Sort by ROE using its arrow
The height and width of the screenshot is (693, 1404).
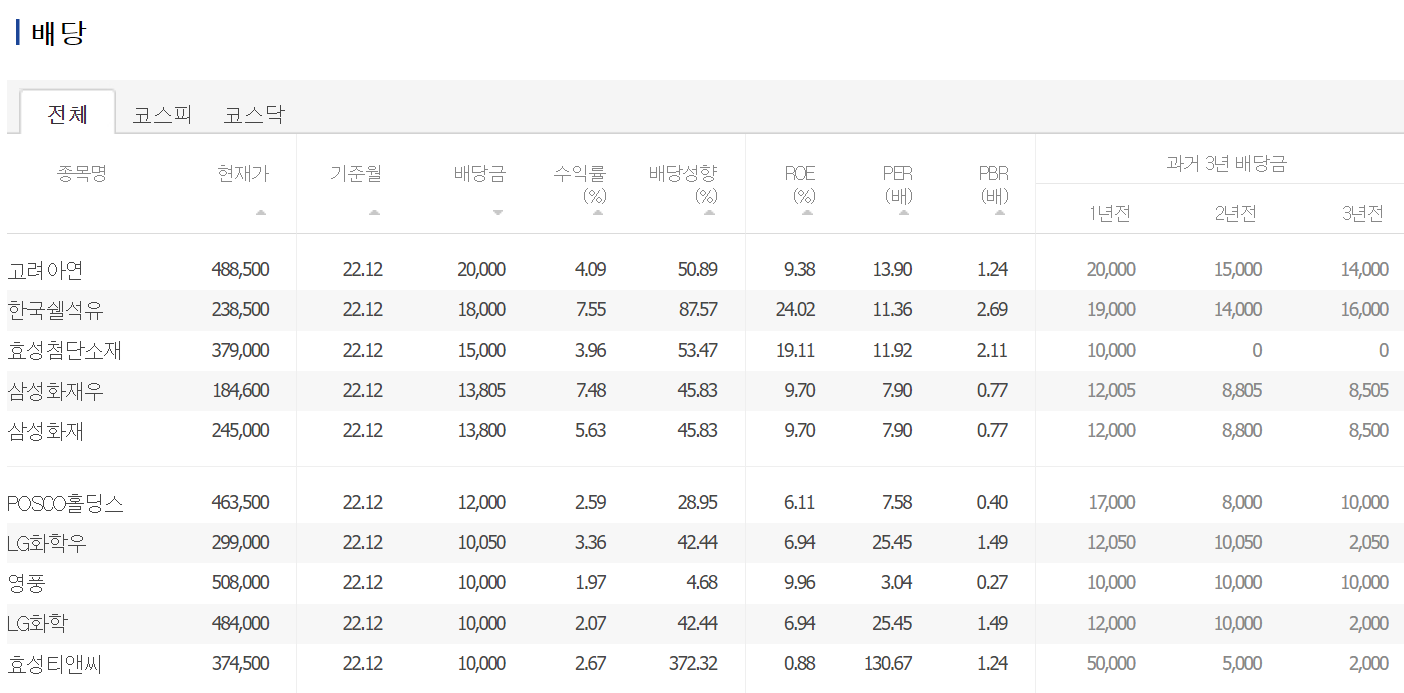[x=808, y=212]
